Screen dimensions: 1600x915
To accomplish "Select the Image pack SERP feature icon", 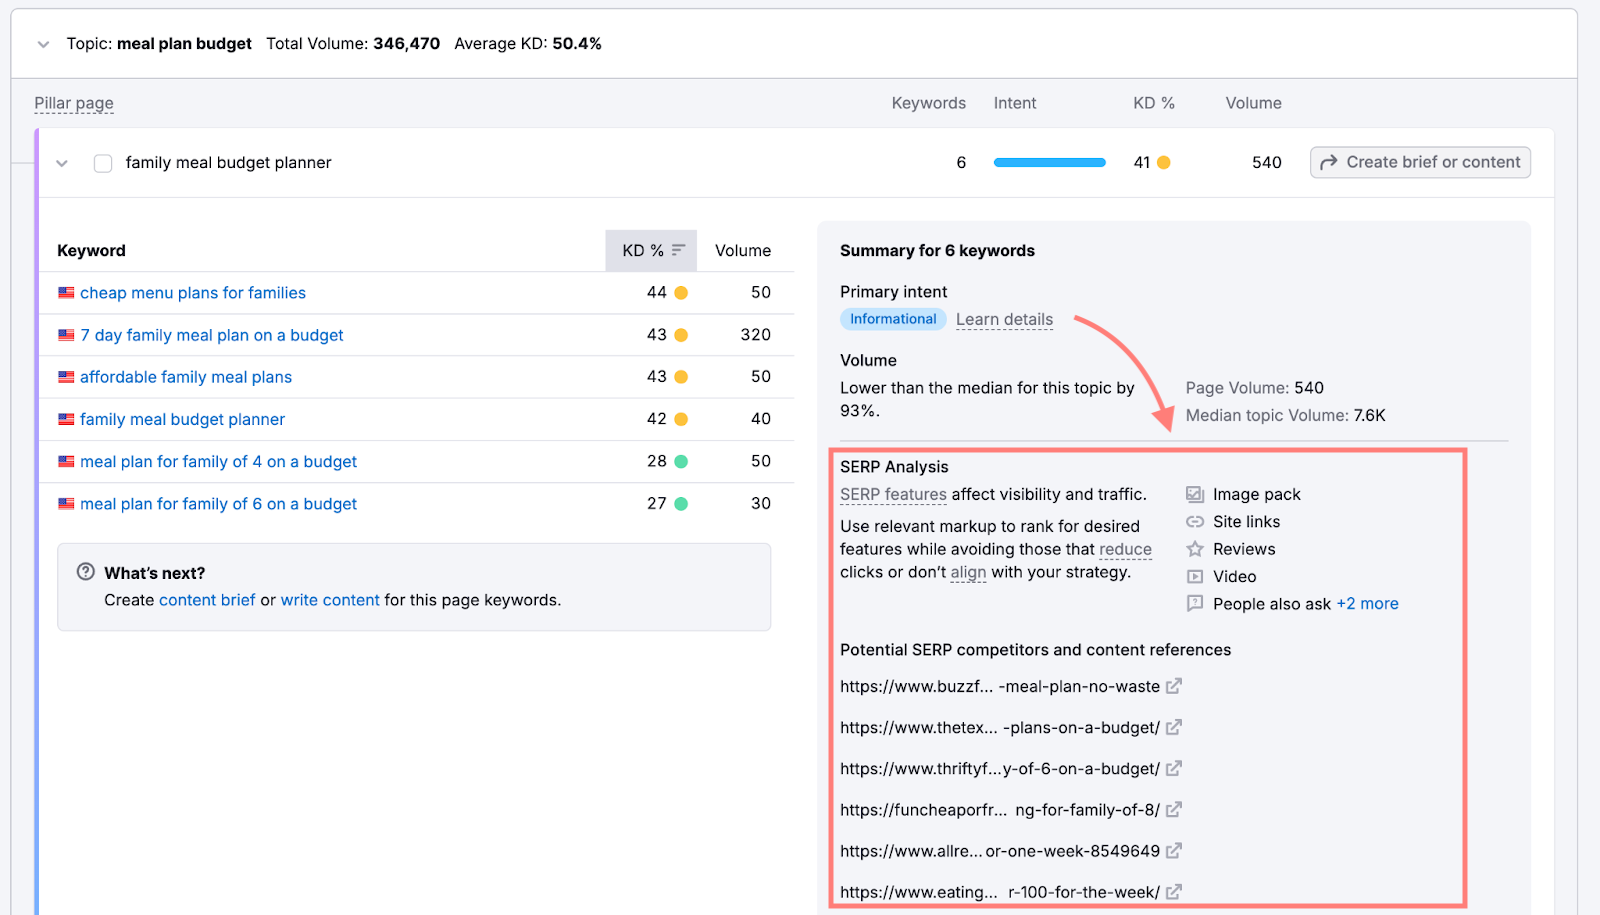I will point(1195,493).
